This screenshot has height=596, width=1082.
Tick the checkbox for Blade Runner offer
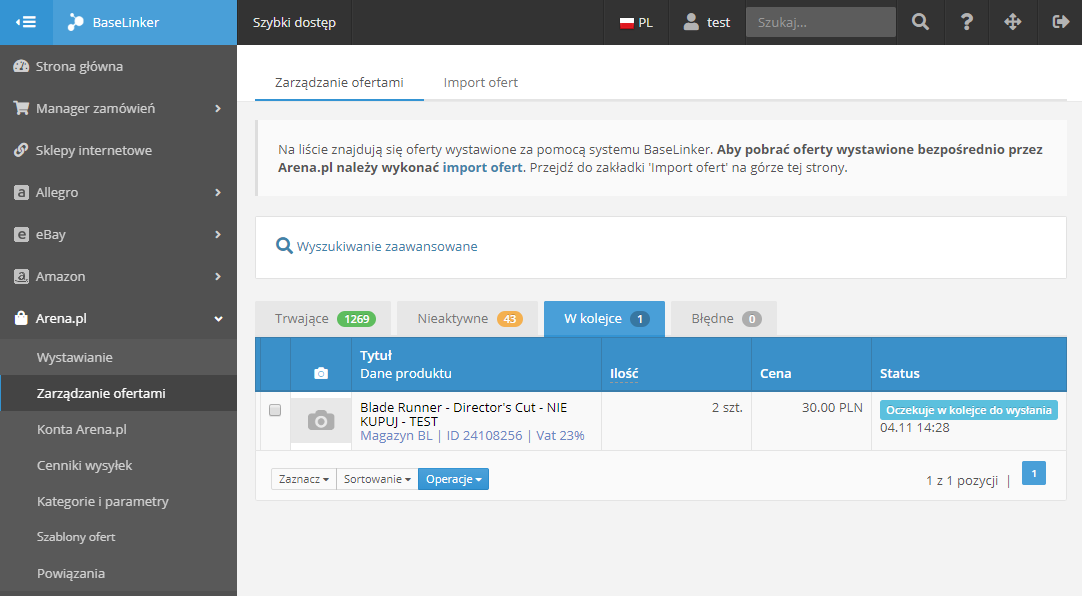pyautogui.click(x=275, y=410)
